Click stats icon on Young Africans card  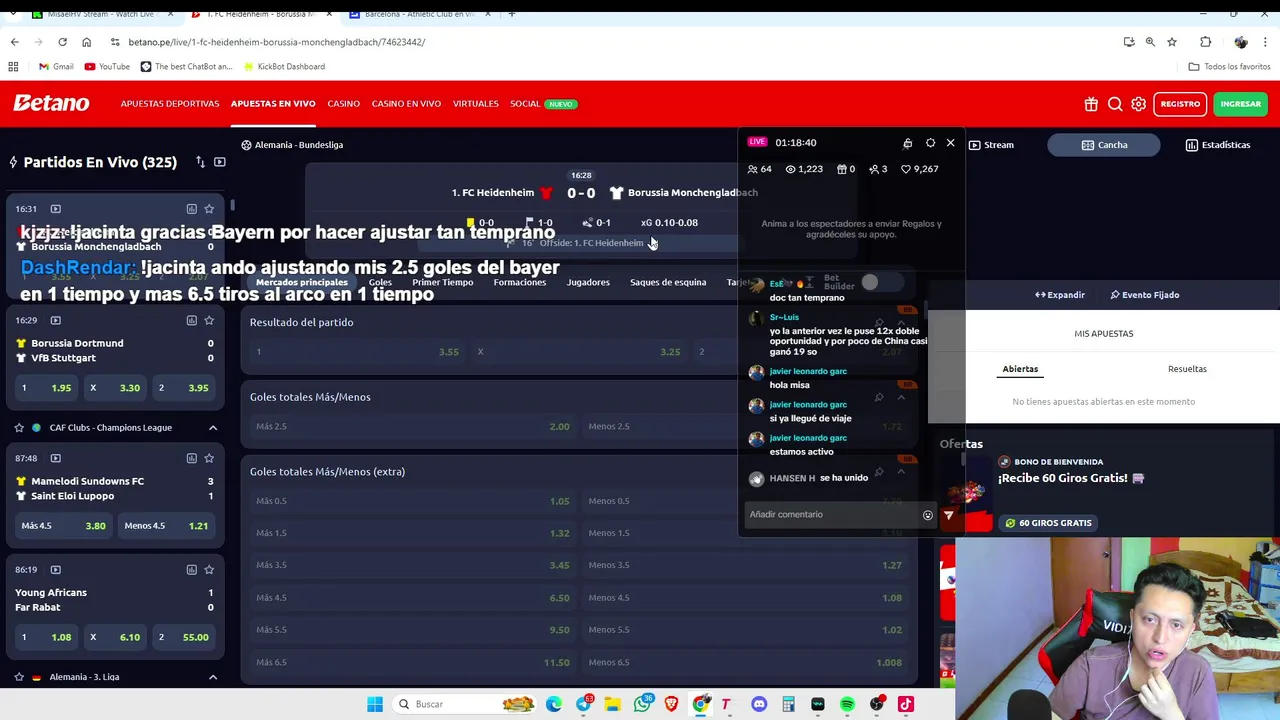(191, 569)
